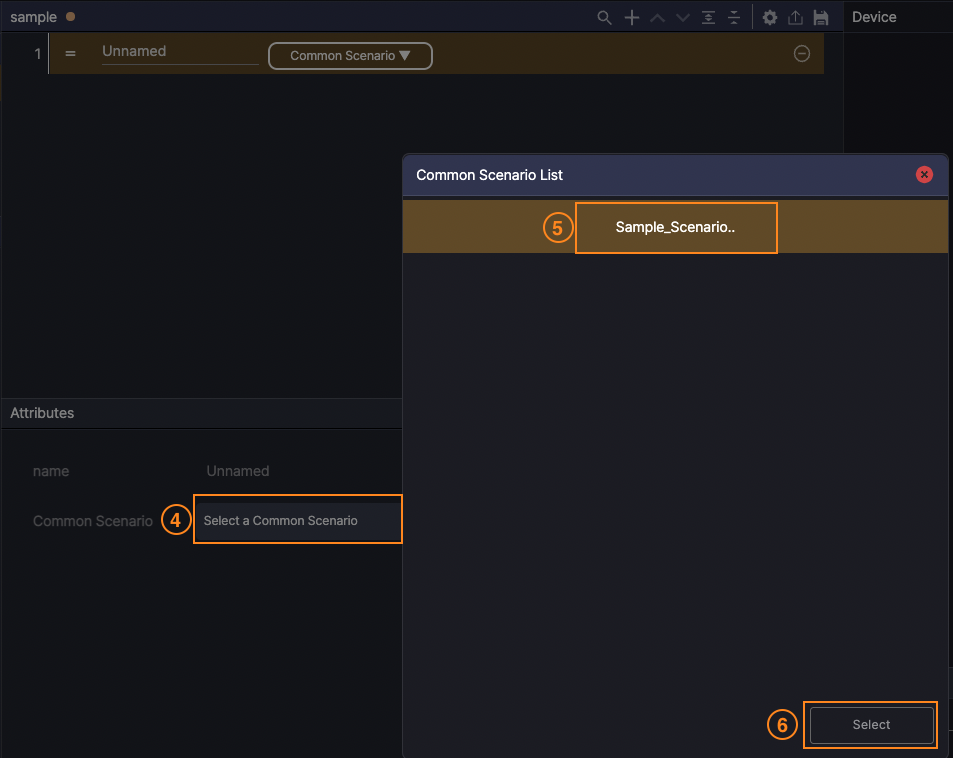Grab the step 1 drag handle

pyautogui.click(x=70, y=54)
